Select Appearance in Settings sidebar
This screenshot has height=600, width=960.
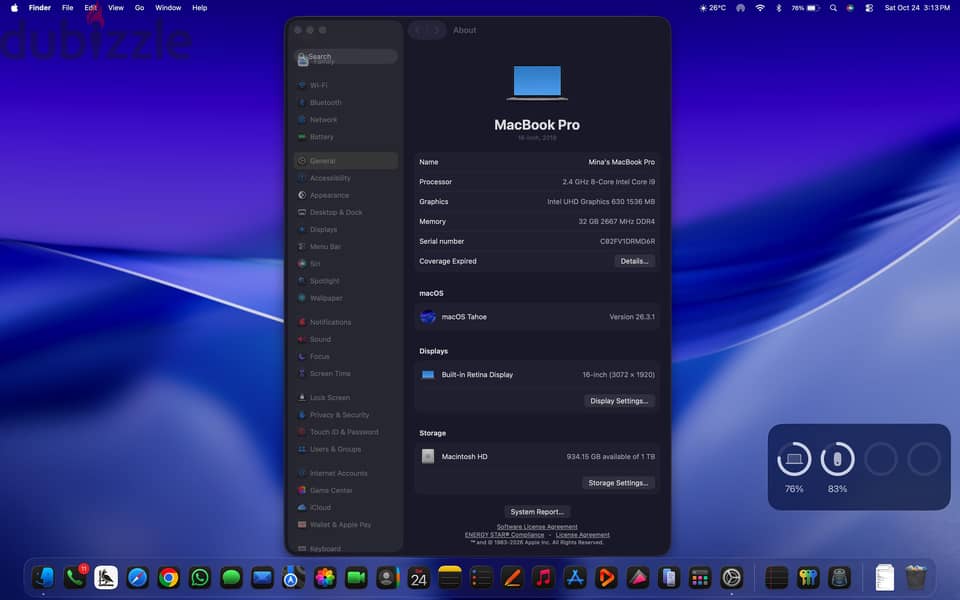(x=346, y=195)
